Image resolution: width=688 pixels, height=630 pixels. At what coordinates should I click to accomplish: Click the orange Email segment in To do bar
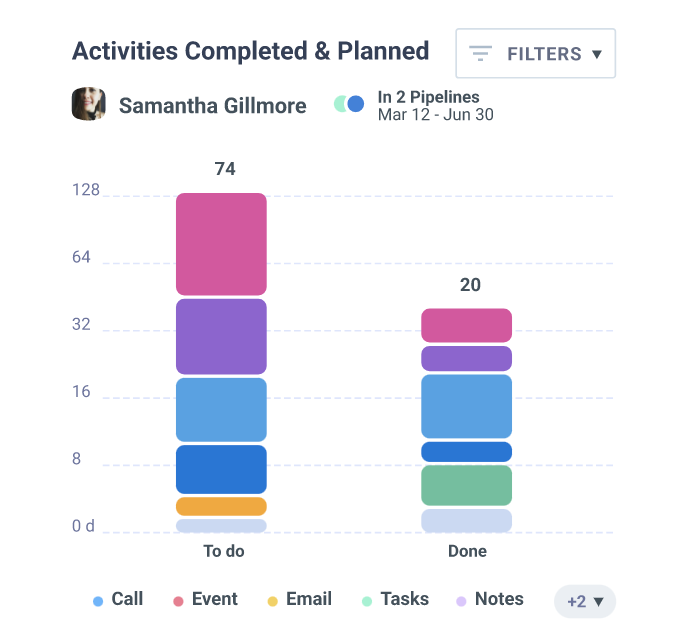point(221,506)
